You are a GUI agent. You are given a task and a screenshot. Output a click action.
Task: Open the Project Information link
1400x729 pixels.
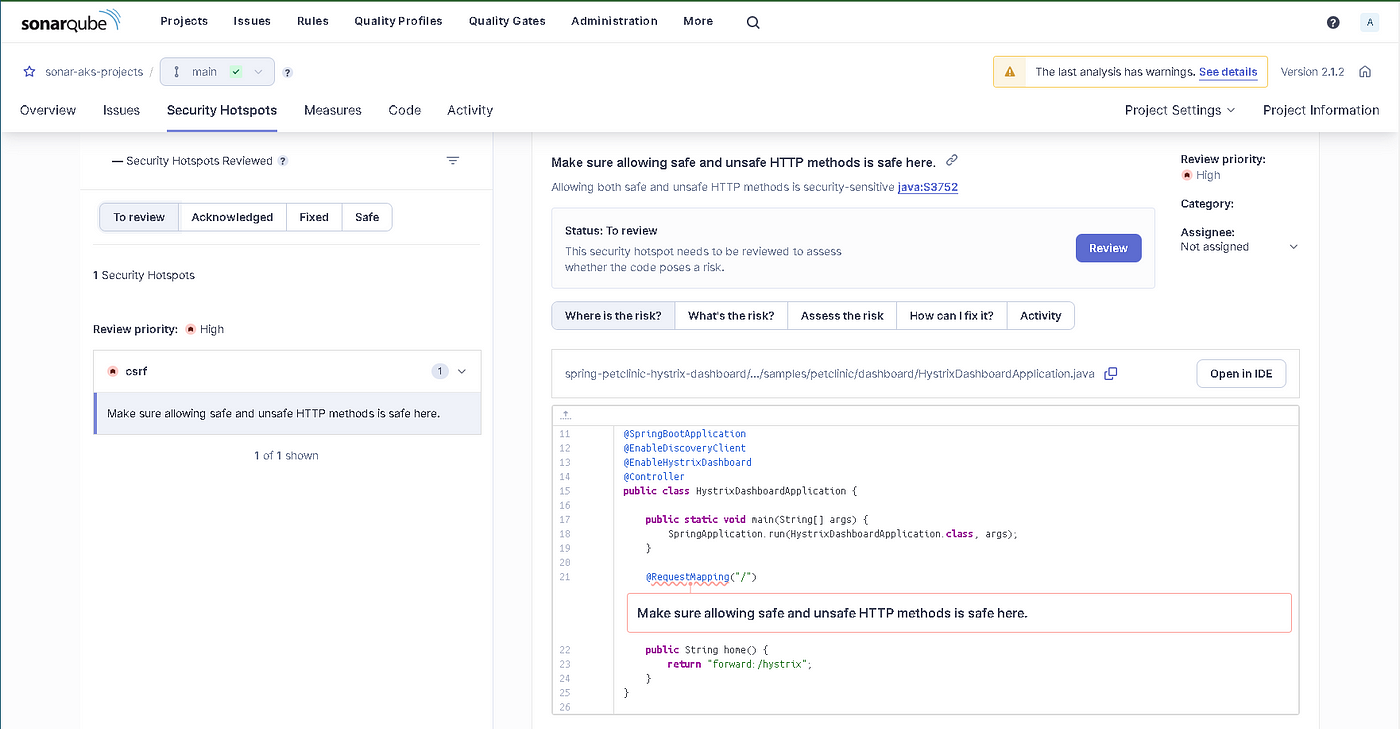(1321, 110)
